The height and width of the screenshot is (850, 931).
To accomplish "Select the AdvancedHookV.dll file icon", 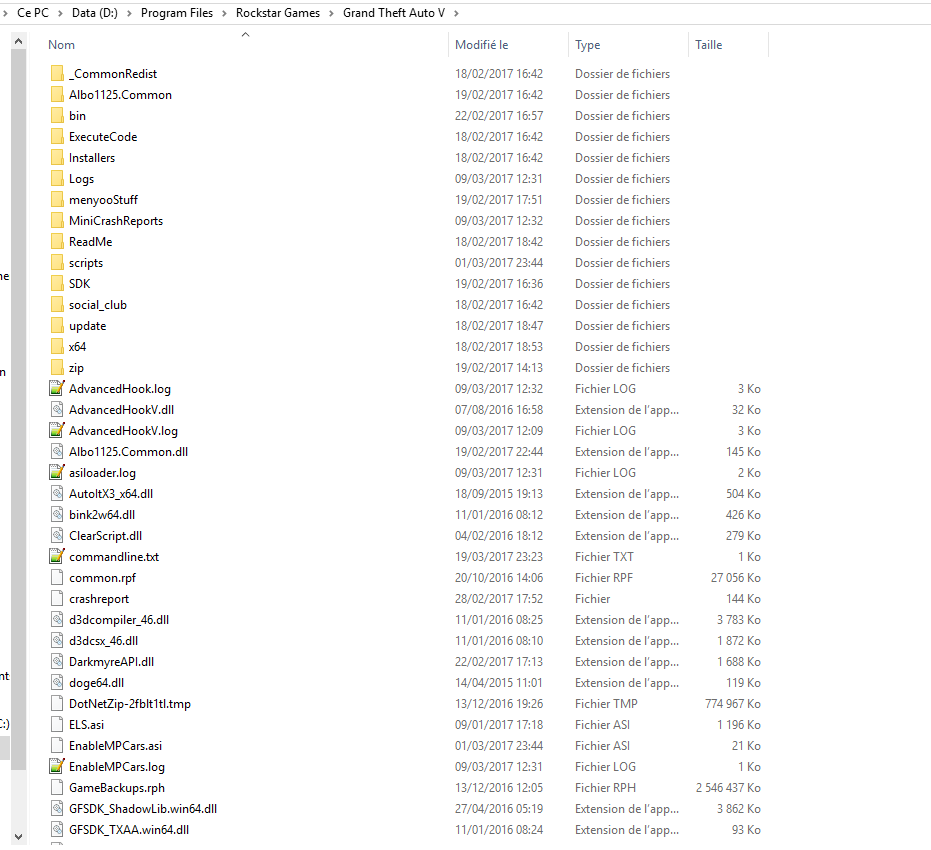I will point(57,410).
